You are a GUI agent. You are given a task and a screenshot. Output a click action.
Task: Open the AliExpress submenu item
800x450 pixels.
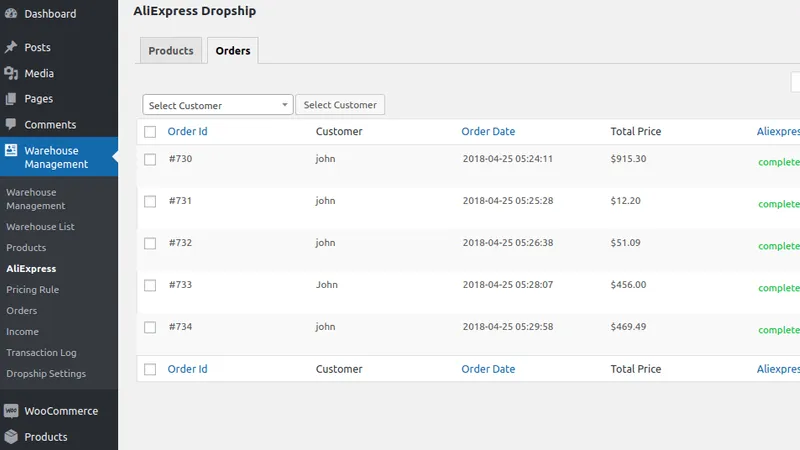31,268
